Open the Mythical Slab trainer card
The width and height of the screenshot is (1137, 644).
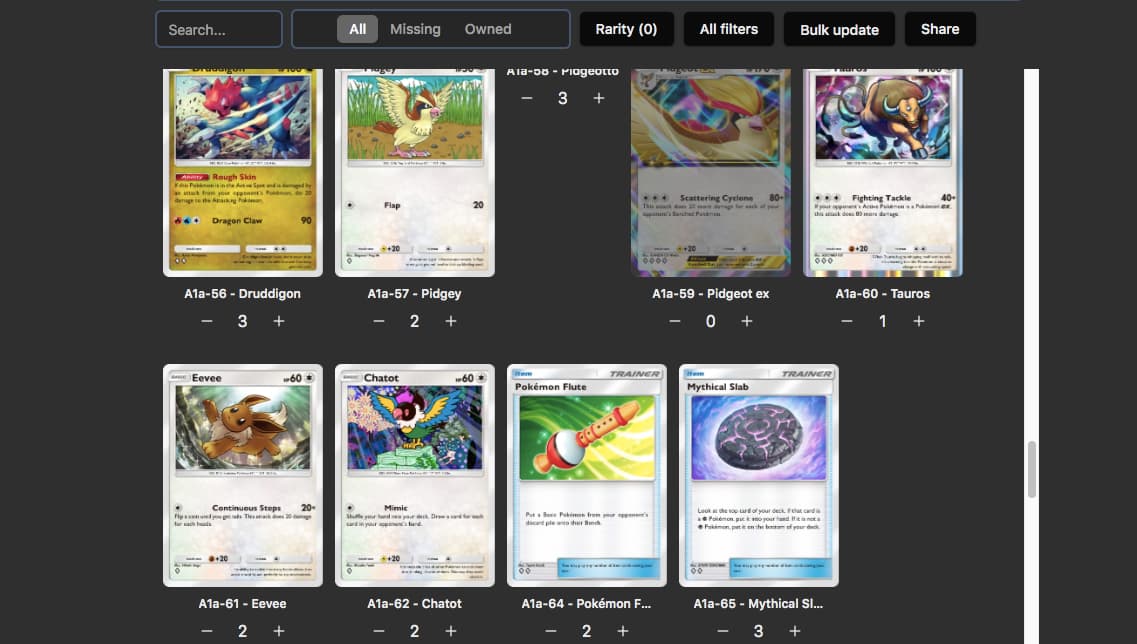click(759, 475)
